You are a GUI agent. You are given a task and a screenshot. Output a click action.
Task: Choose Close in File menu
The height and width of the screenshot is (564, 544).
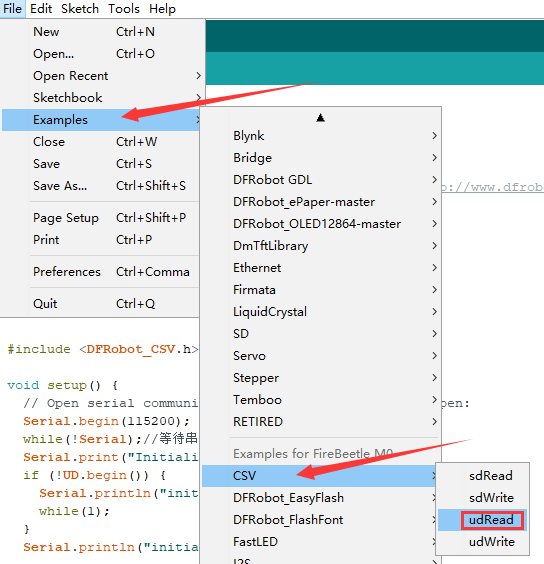coord(101,142)
